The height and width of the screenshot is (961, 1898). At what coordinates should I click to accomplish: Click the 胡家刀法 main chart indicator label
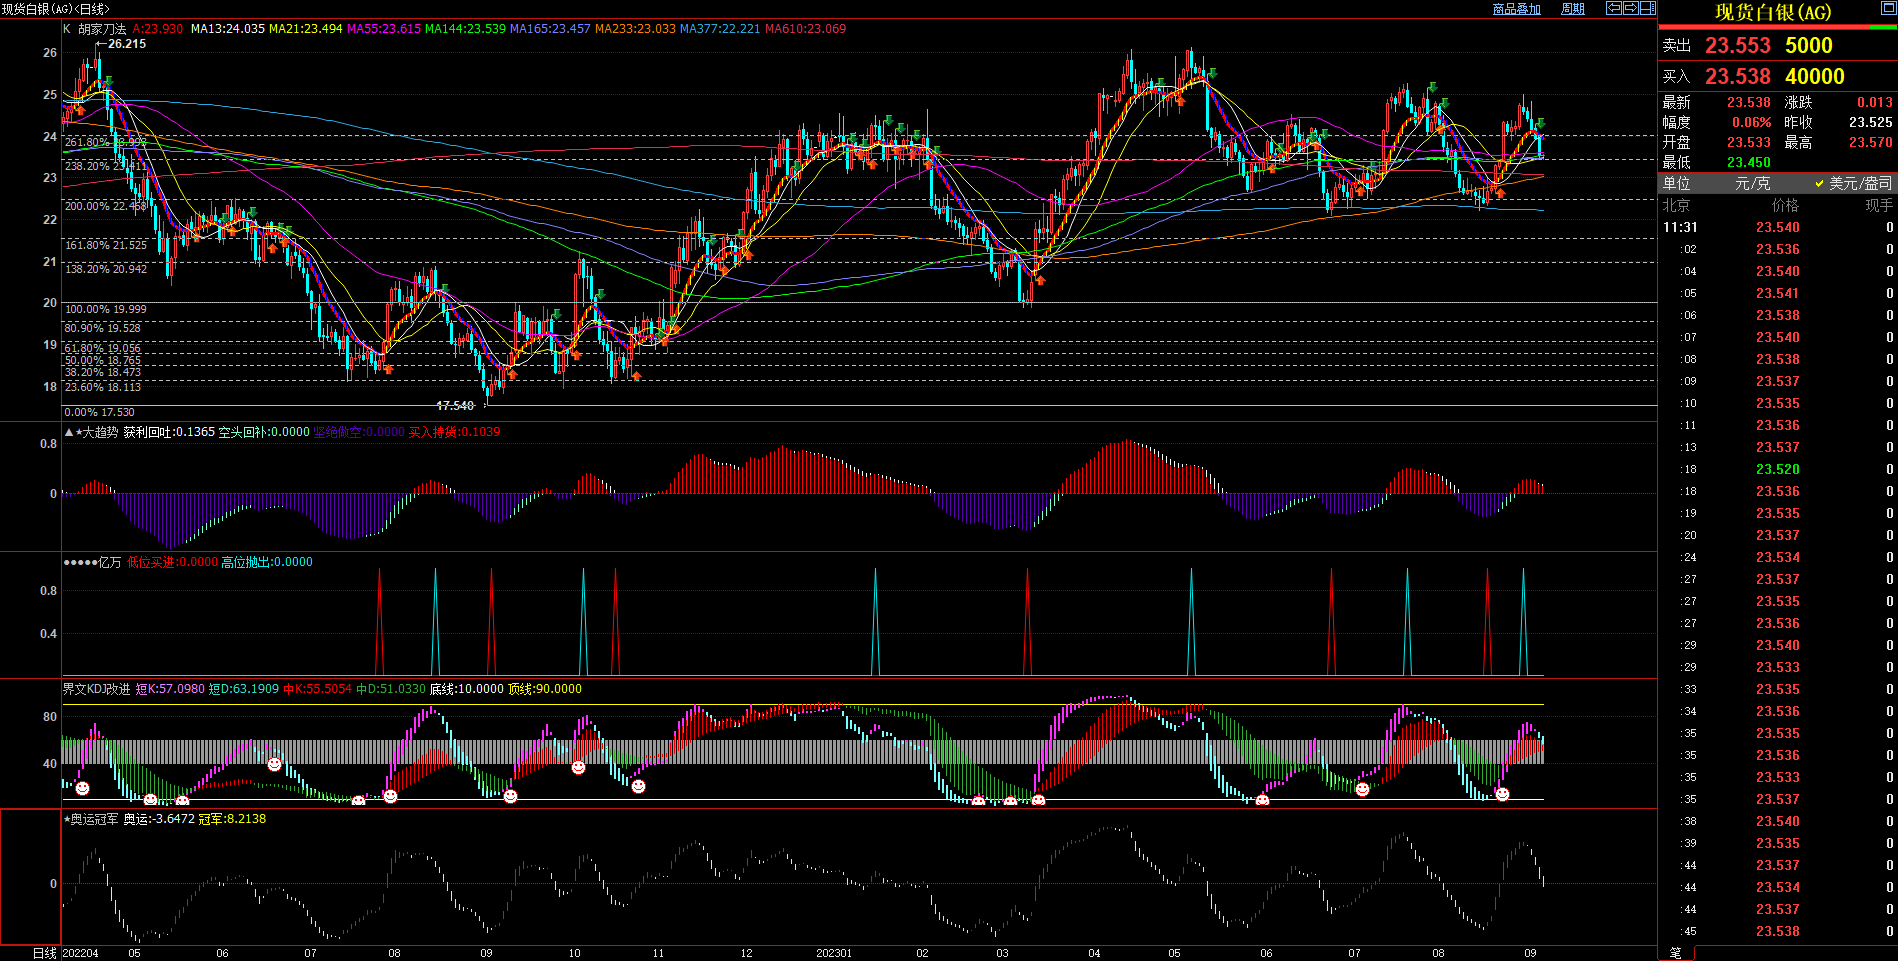pos(102,29)
